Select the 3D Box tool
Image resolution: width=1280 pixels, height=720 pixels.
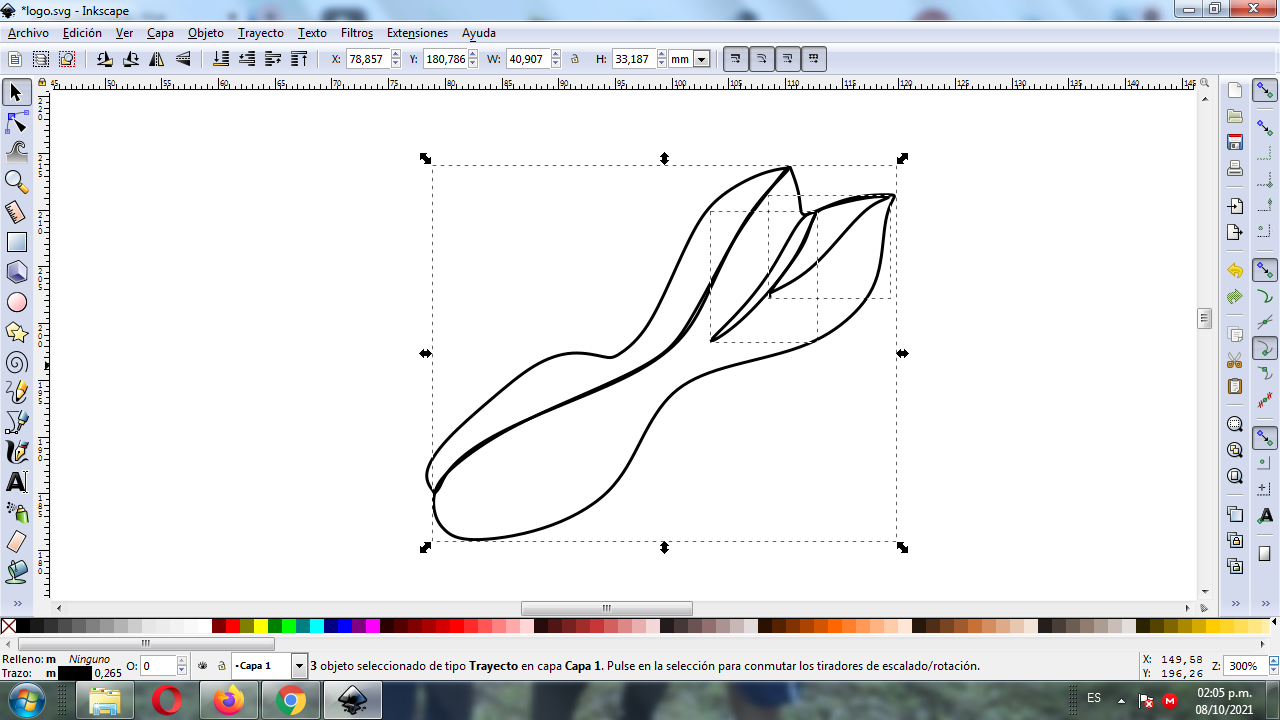pyautogui.click(x=16, y=272)
